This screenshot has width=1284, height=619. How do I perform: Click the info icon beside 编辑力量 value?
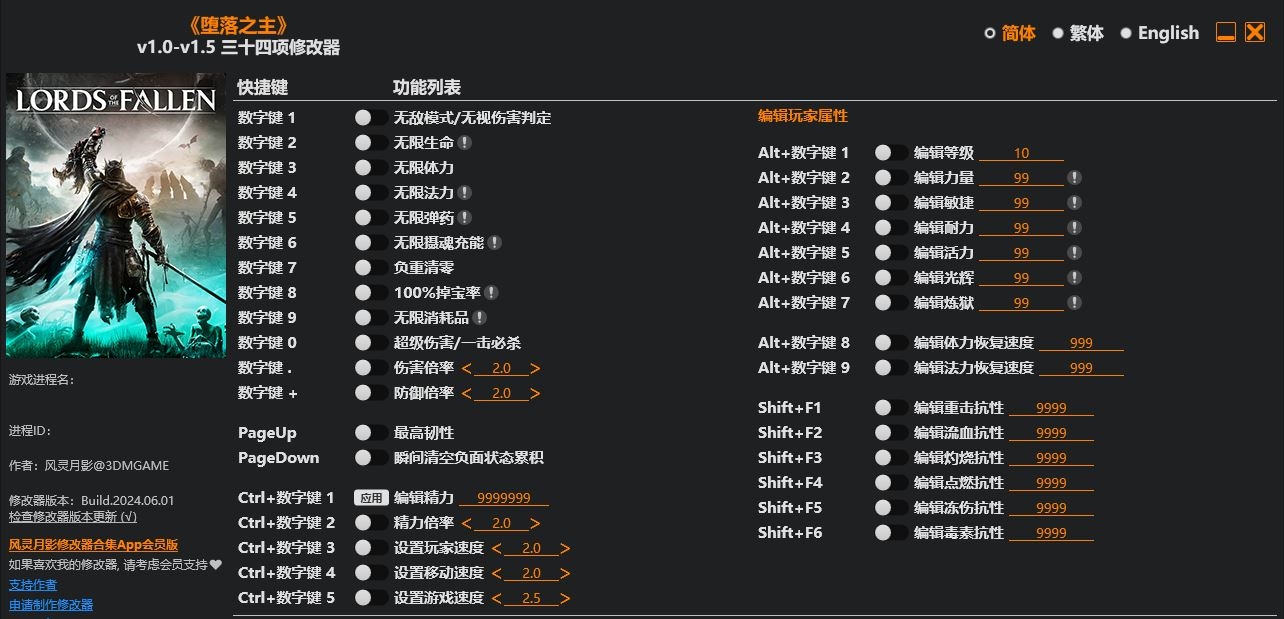(1074, 178)
